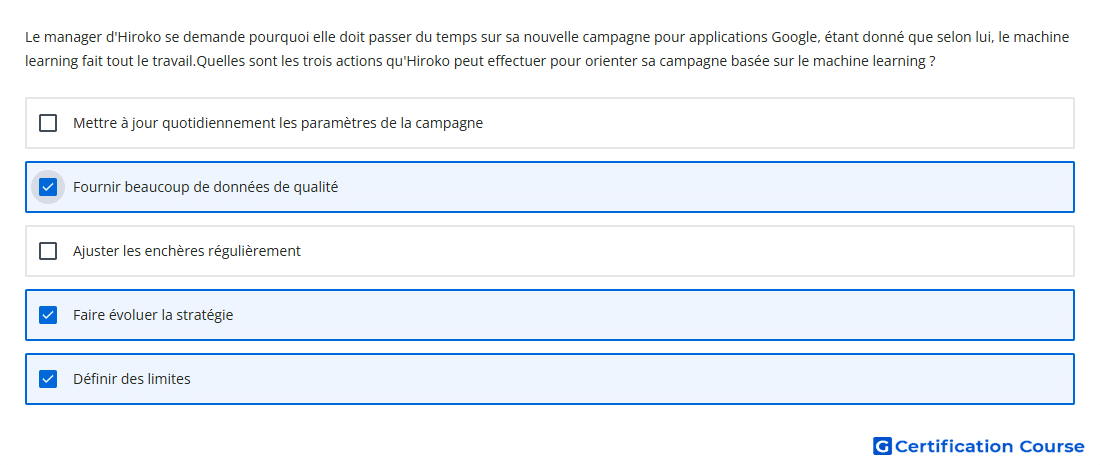Click the 'Mettre à jour quotidiennement les paramètres' label
This screenshot has height=465, width=1100.
click(x=278, y=123)
